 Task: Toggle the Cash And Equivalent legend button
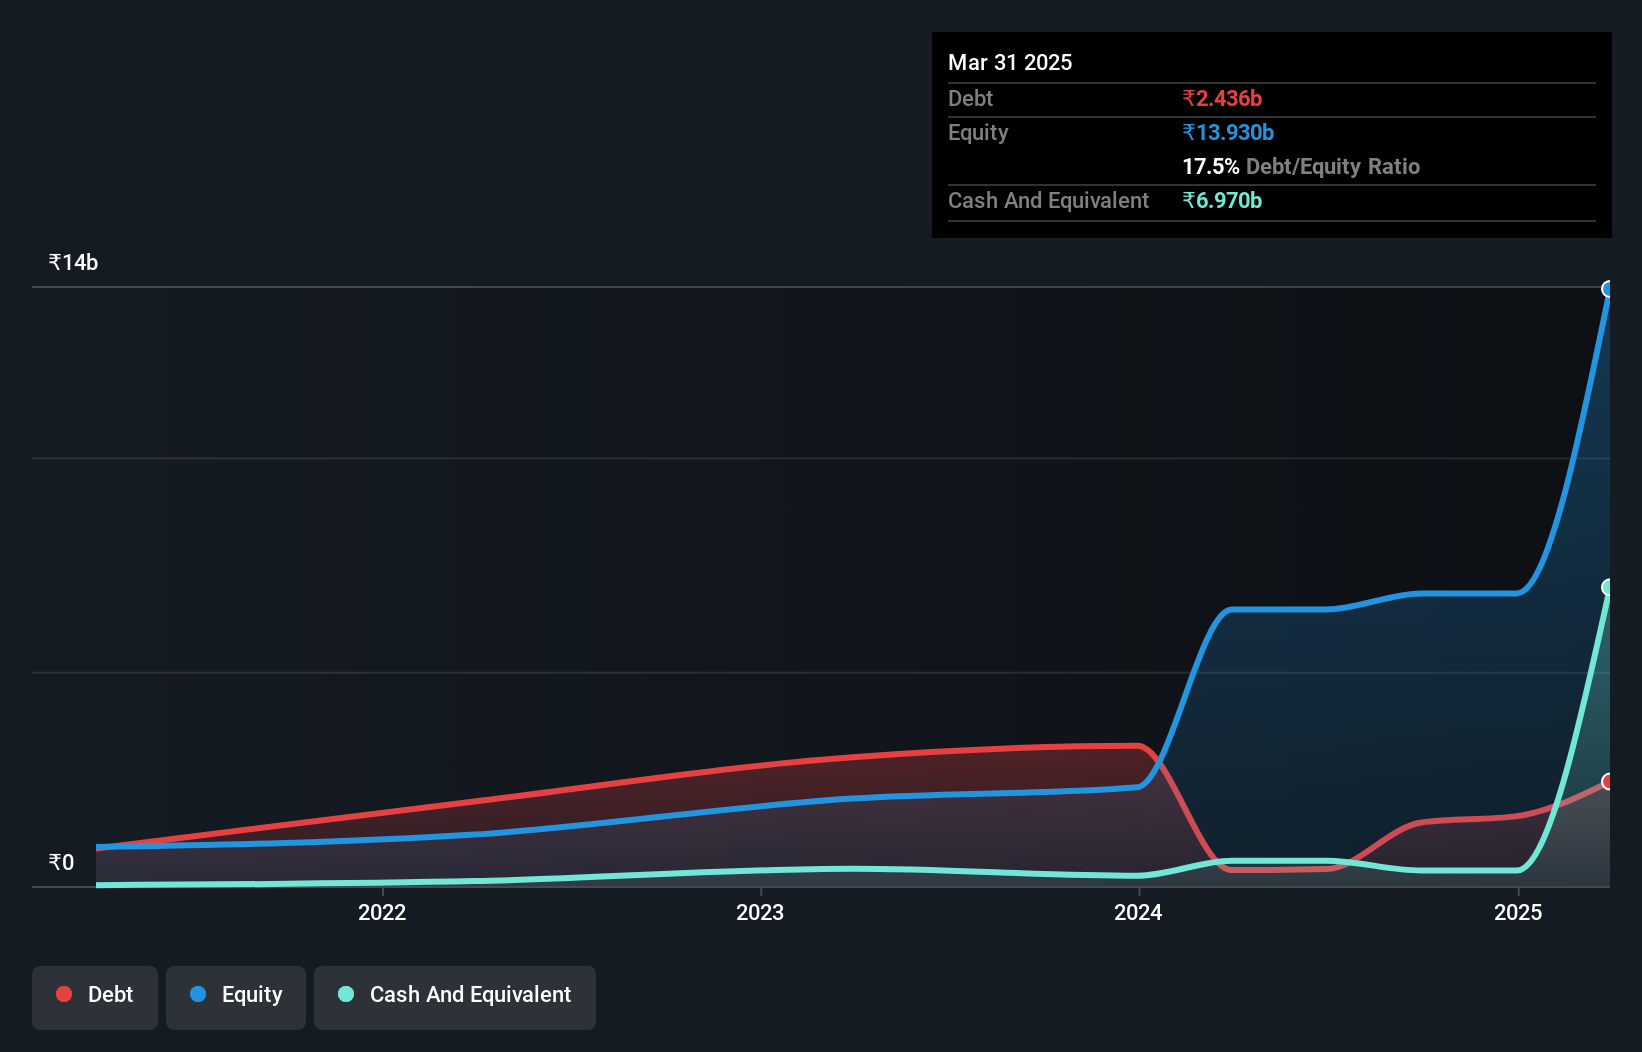455,997
